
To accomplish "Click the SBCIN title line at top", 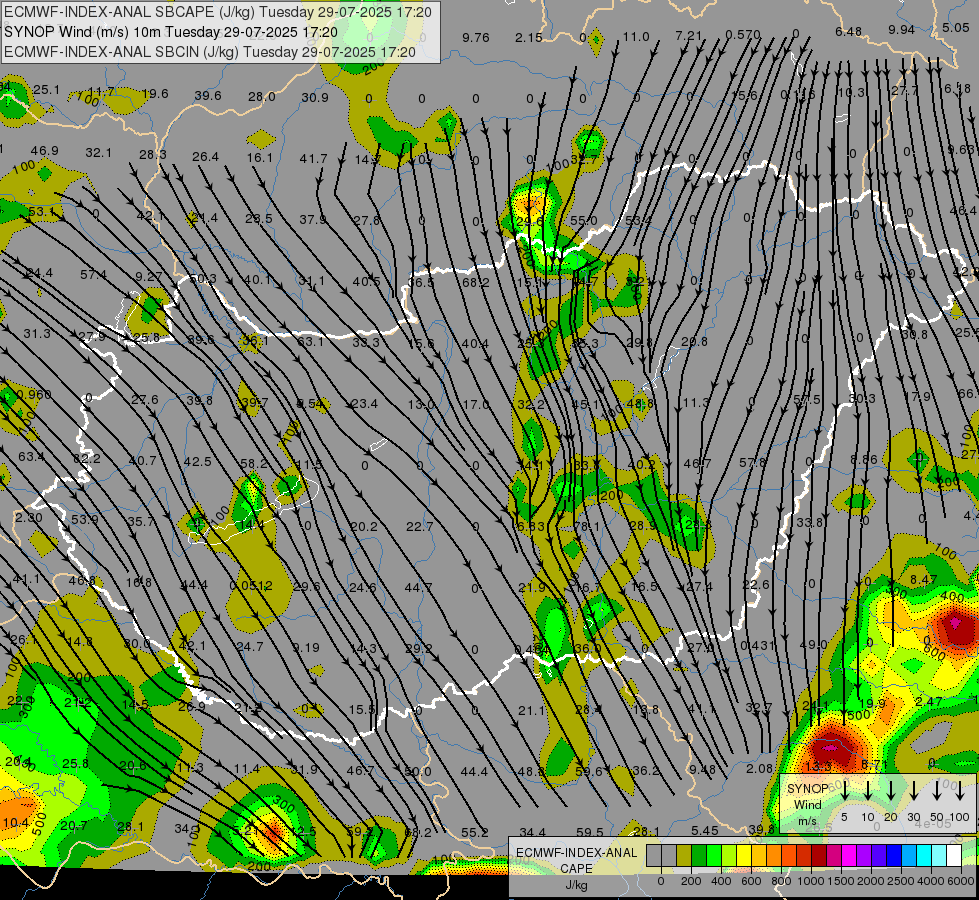I will click(x=209, y=52).
